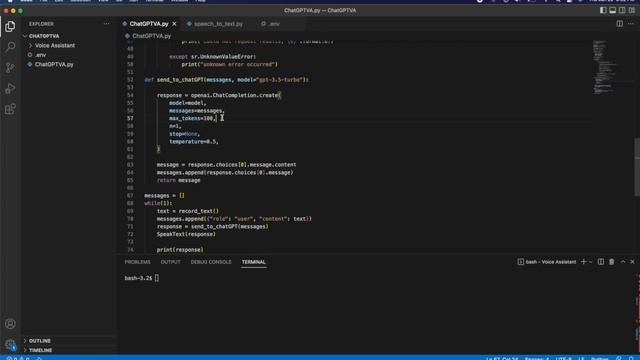Kill the terminal with trash icon
The image size is (640, 360).
point(611,262)
